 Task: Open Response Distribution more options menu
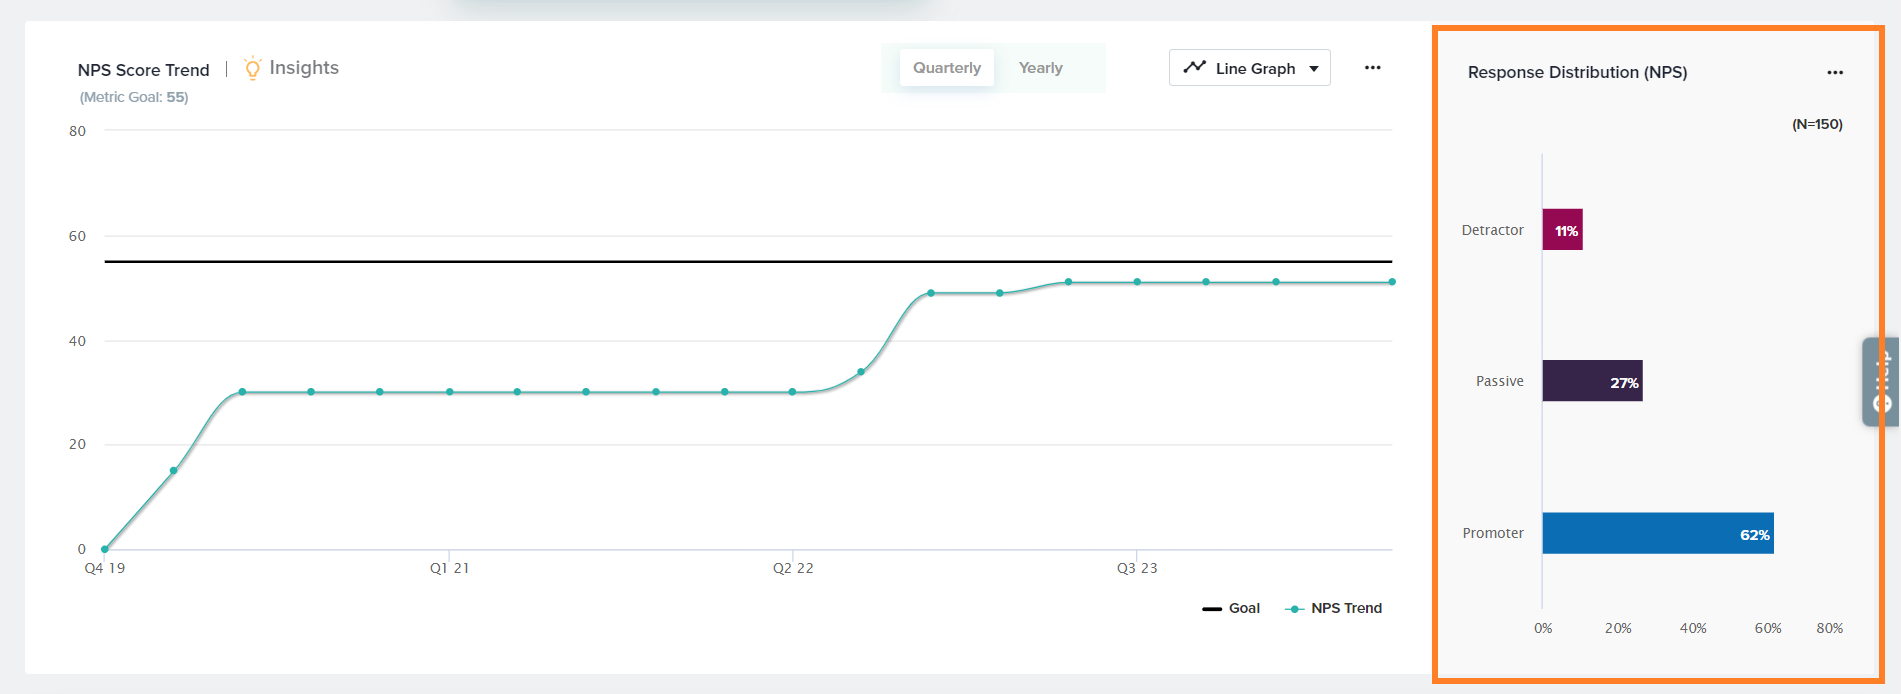[1834, 72]
